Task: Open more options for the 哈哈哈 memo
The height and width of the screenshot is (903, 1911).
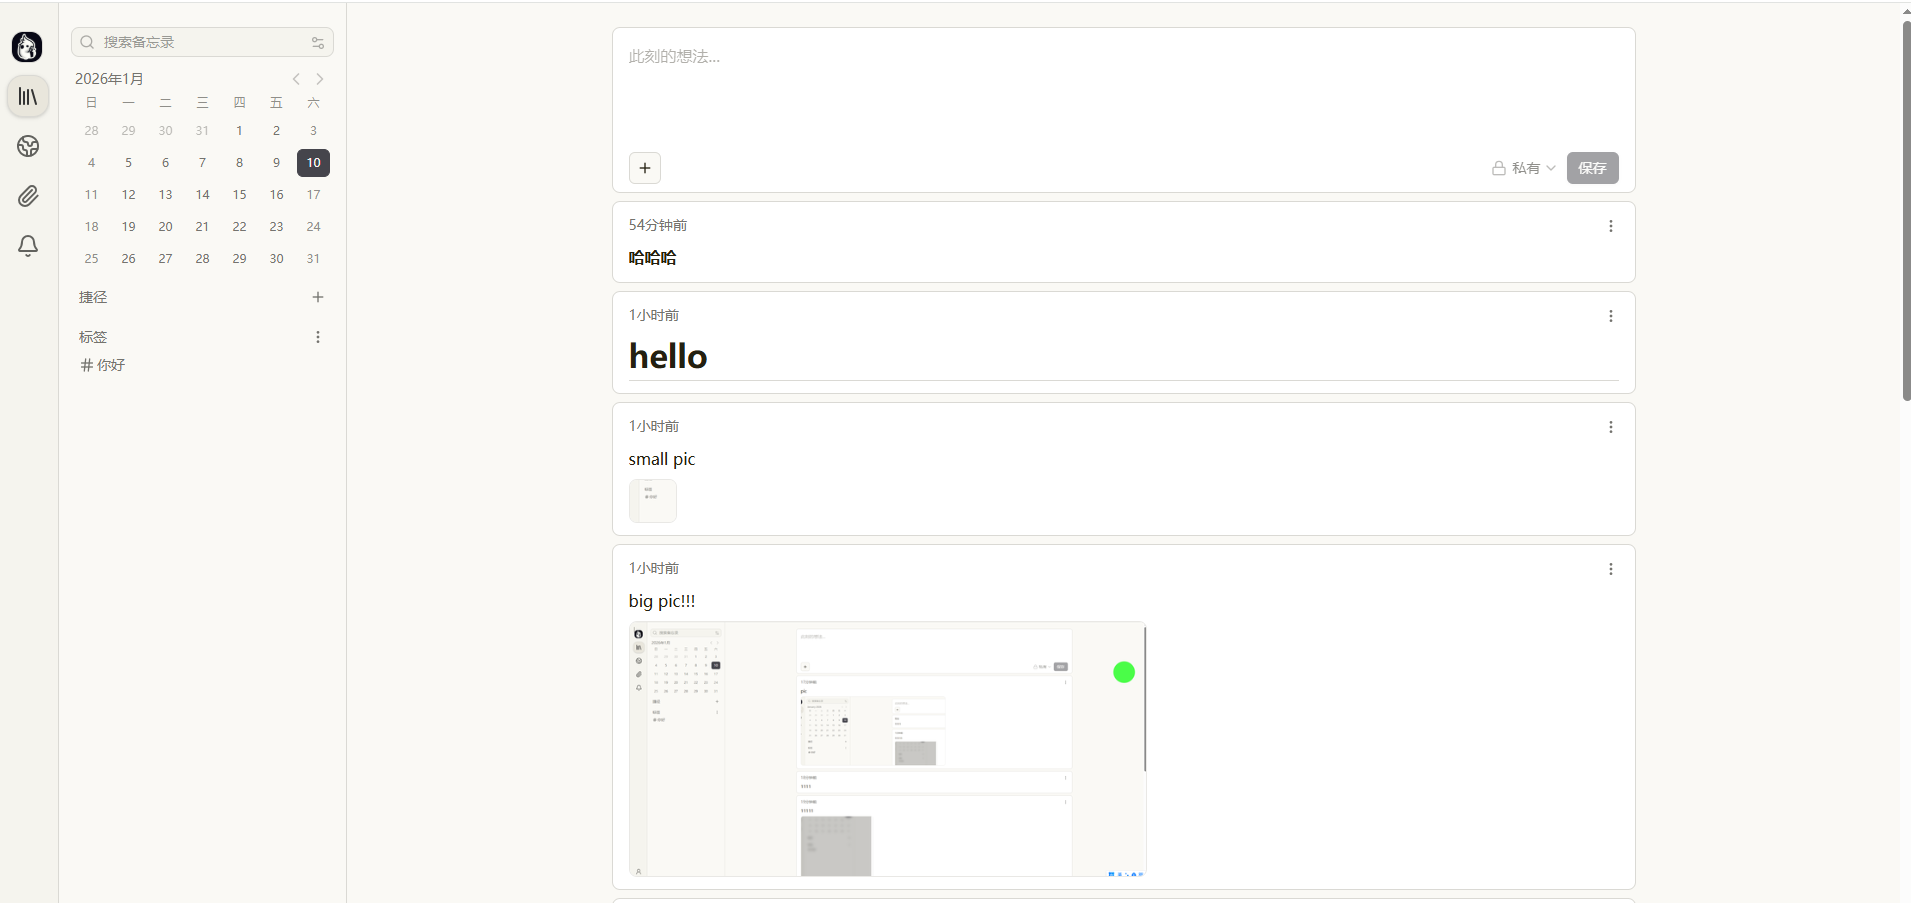Action: tap(1610, 226)
